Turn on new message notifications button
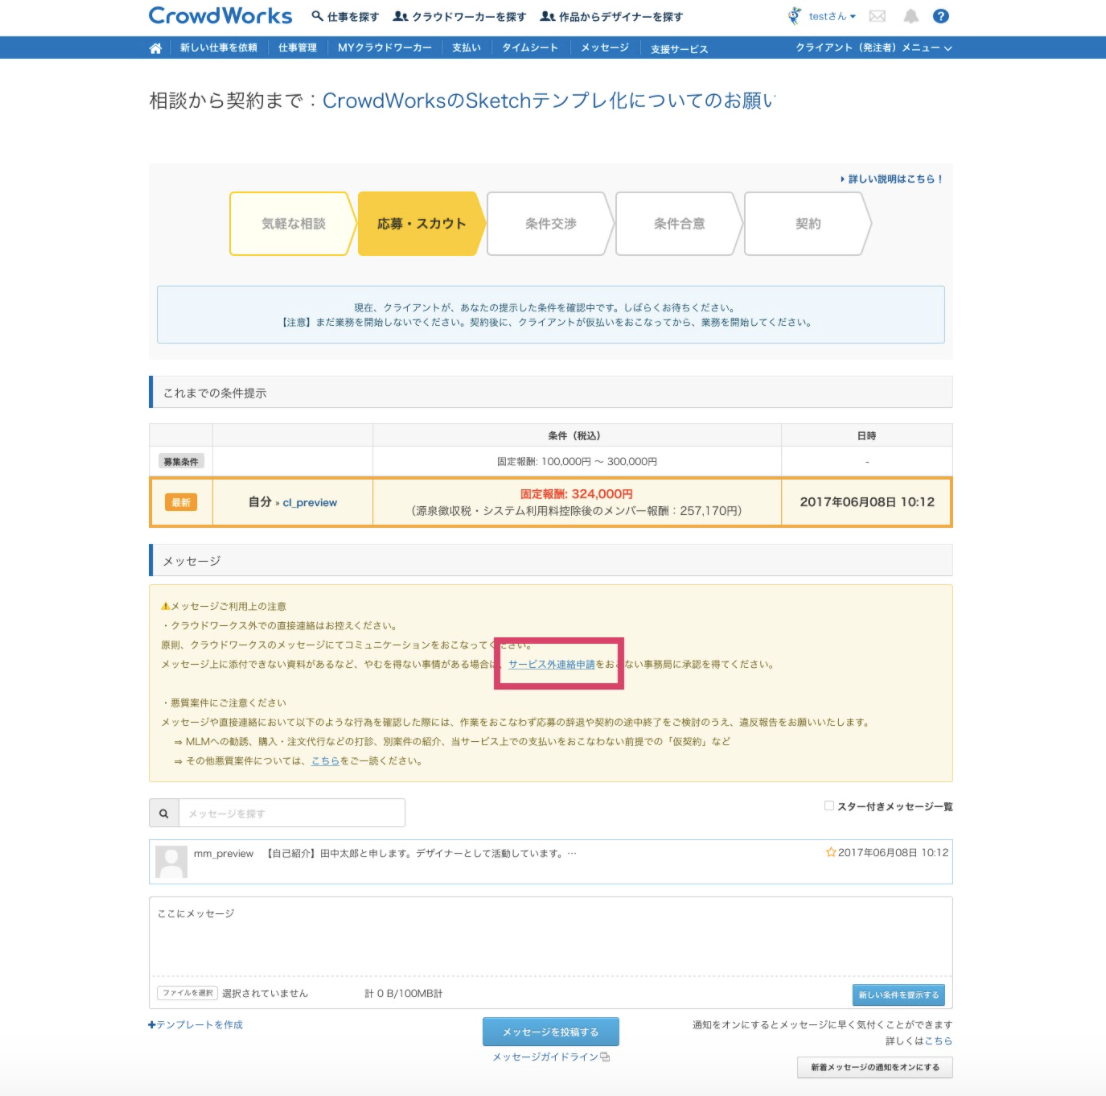 point(874,1067)
